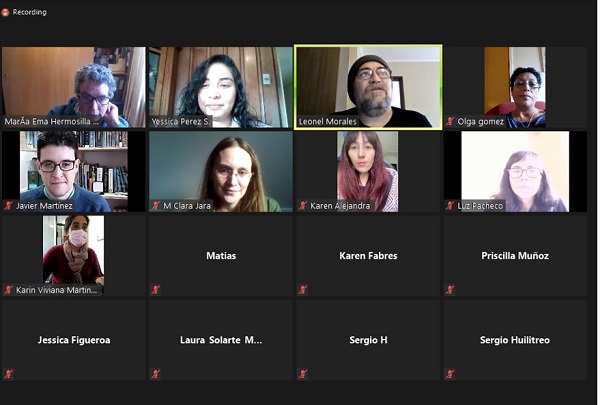Click muted mic icon in Priscilla Muñoz tile
Viewport: 600px width, 405px height.
[450, 290]
